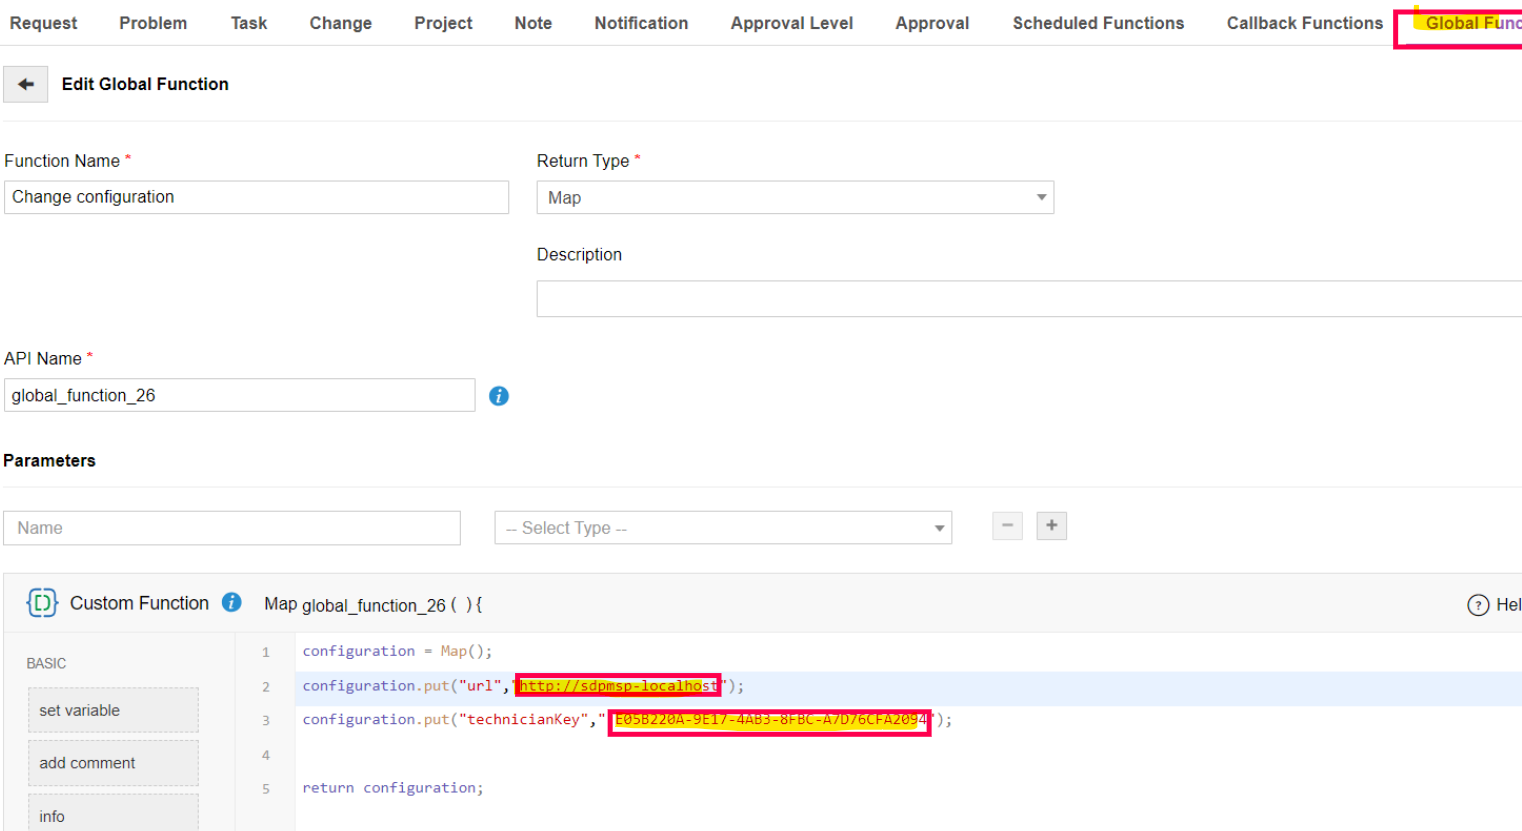Expand the parameter Select Type dropdown
Viewport: 1522px width, 831px height.
click(722, 528)
